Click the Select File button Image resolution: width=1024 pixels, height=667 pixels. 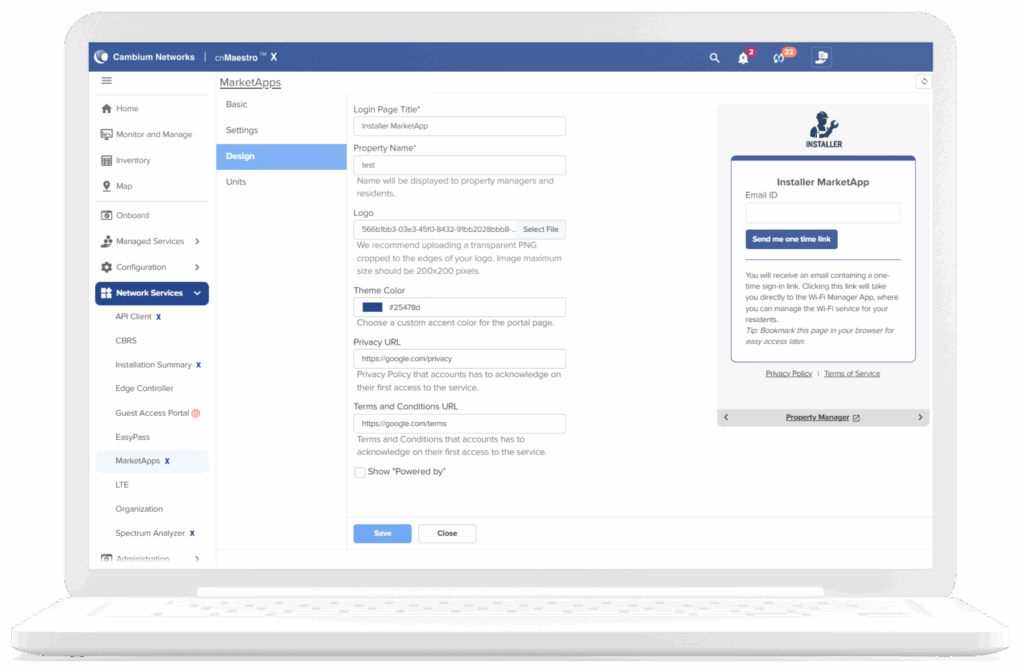click(541, 230)
